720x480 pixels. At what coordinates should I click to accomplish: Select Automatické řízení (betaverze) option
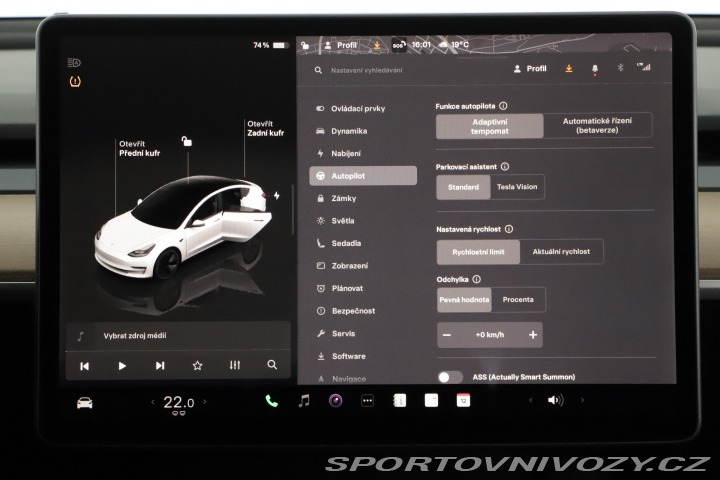point(597,125)
